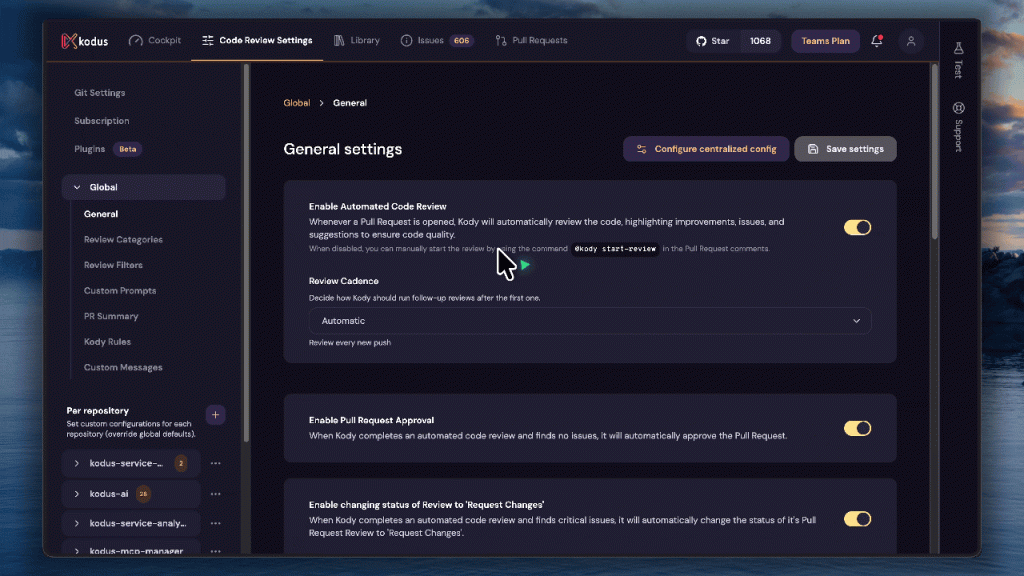Click the Kodus logo icon
The image size is (1024, 576).
[70, 41]
